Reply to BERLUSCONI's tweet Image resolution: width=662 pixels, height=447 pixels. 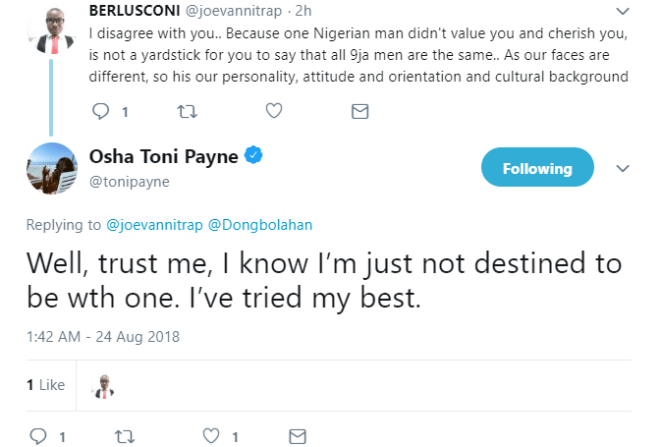[x=100, y=112]
